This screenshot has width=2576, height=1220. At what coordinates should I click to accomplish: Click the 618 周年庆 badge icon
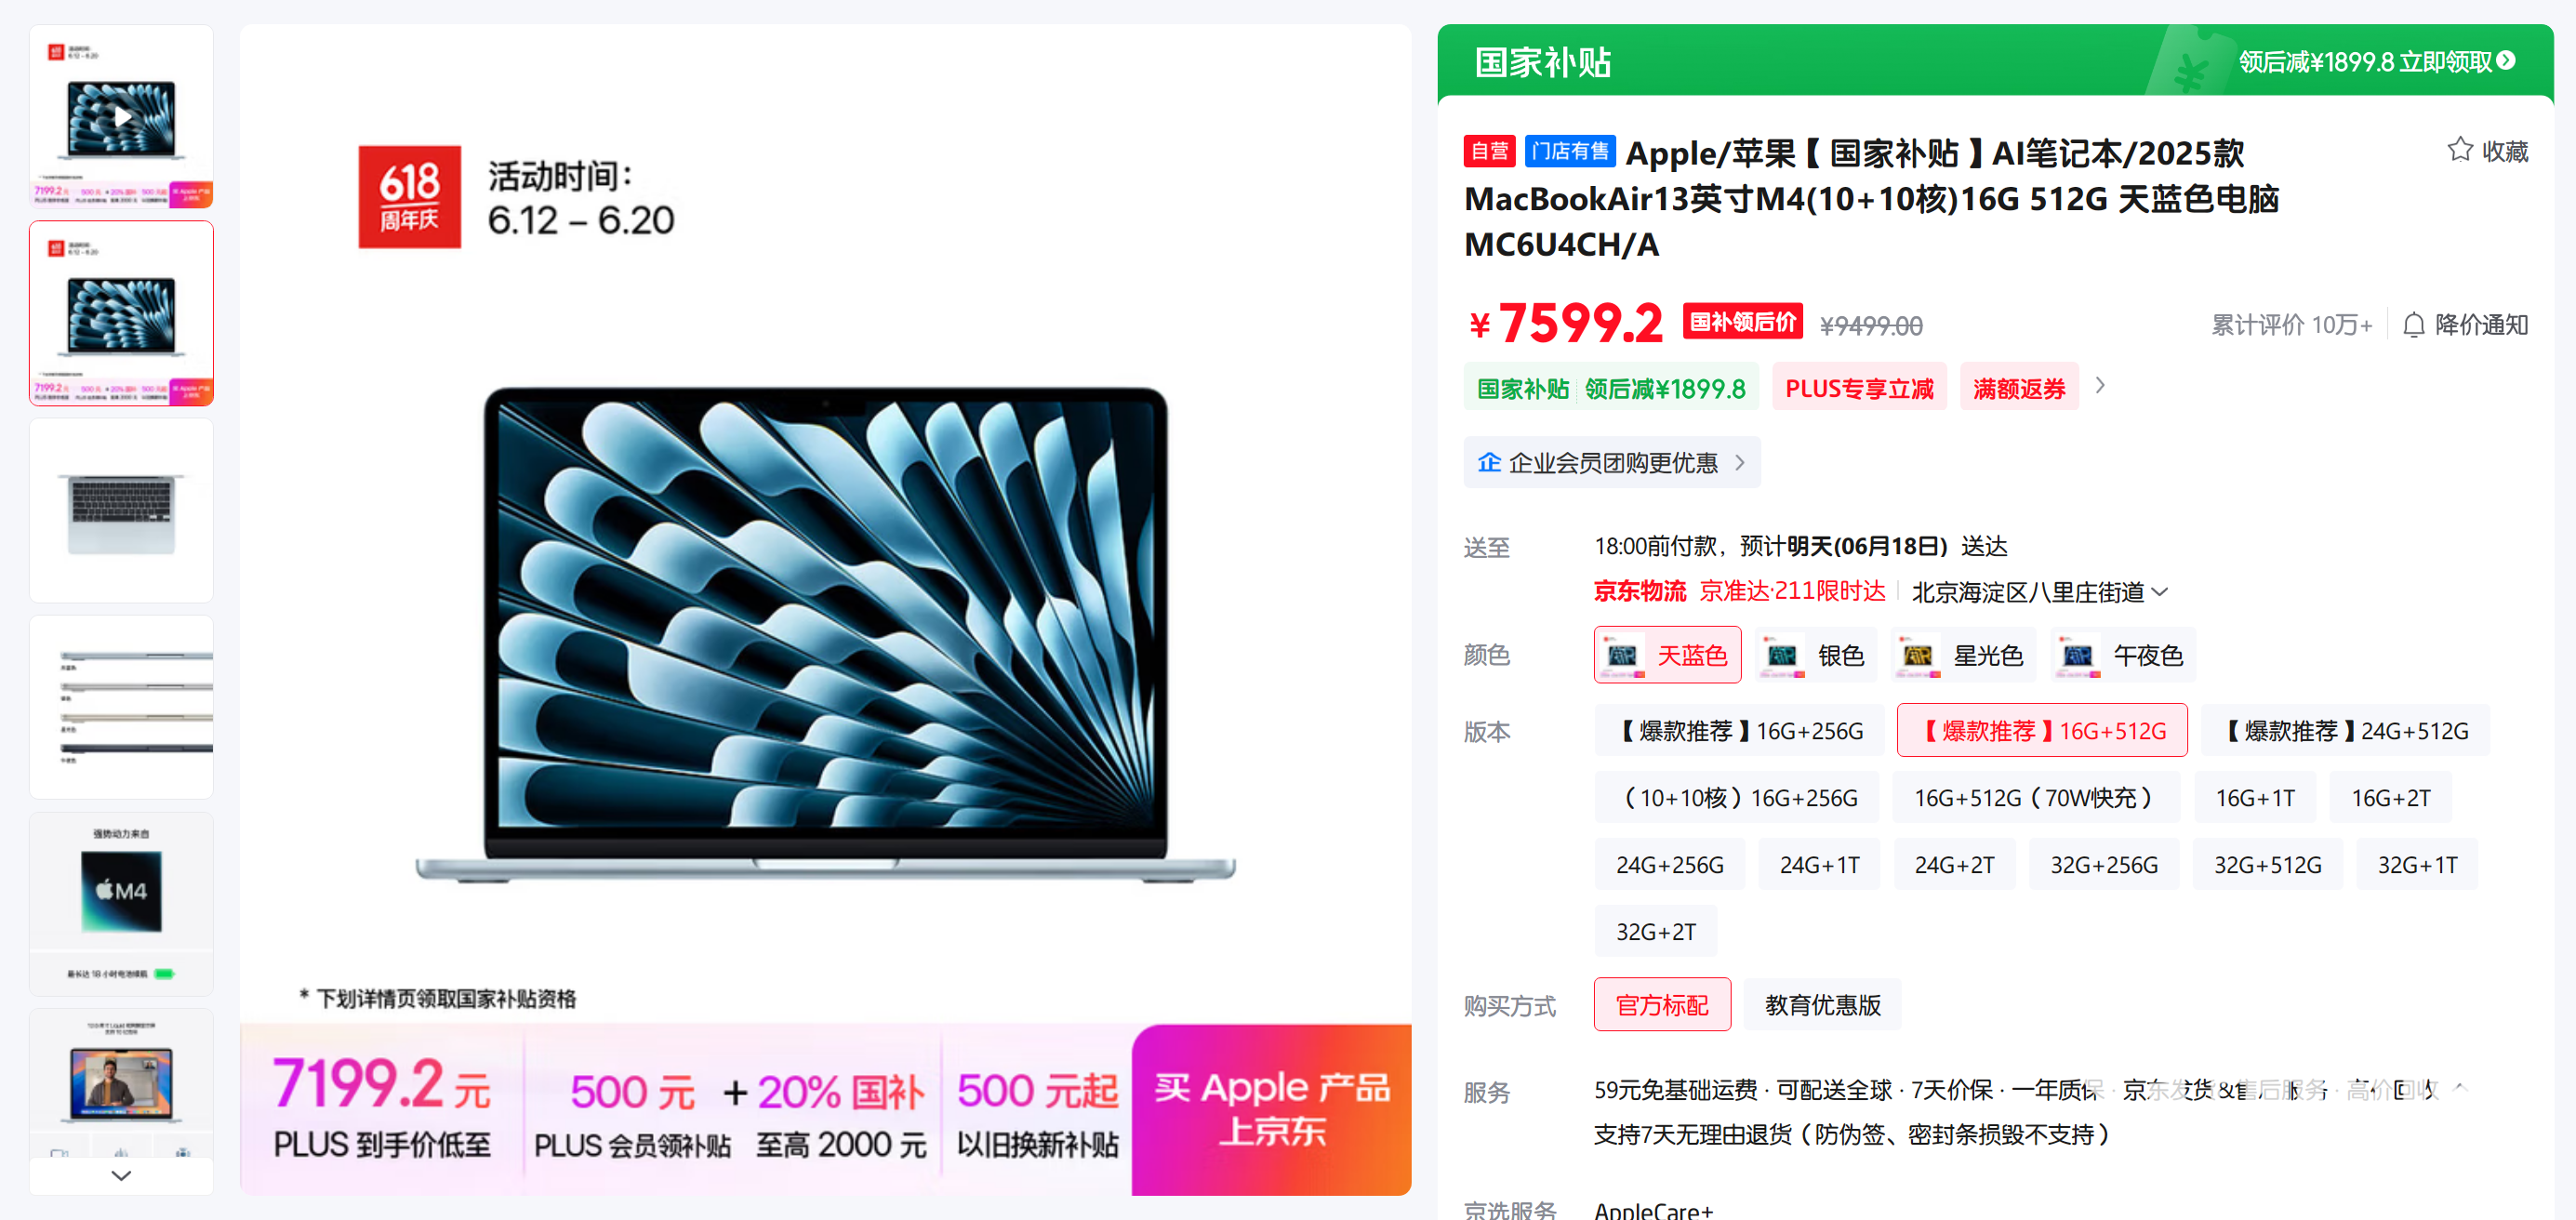pyautogui.click(x=409, y=197)
